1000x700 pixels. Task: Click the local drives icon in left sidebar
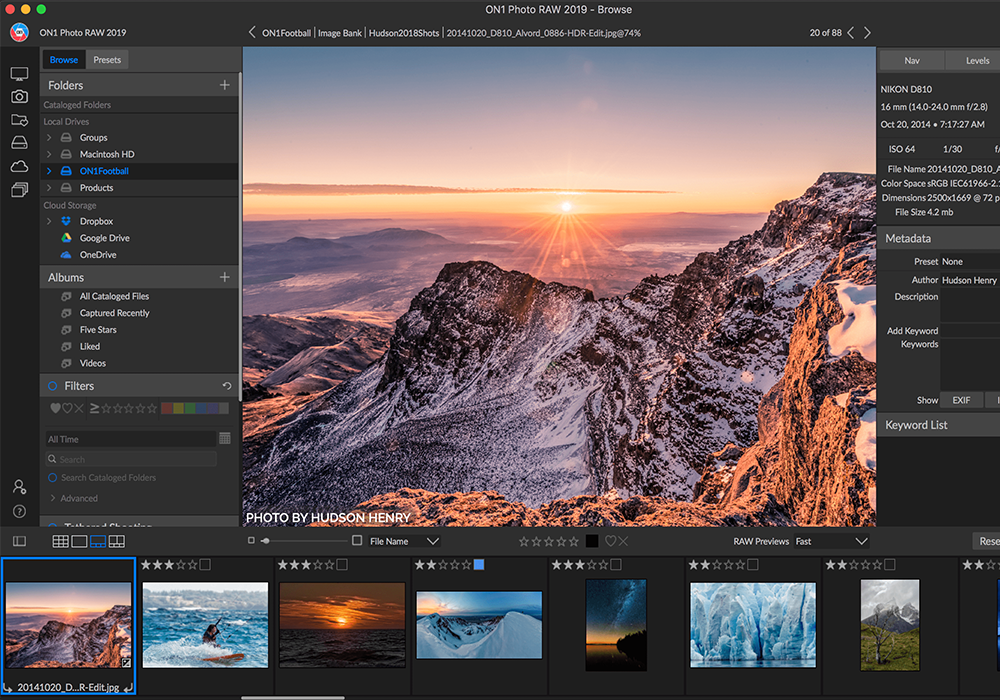[x=19, y=142]
